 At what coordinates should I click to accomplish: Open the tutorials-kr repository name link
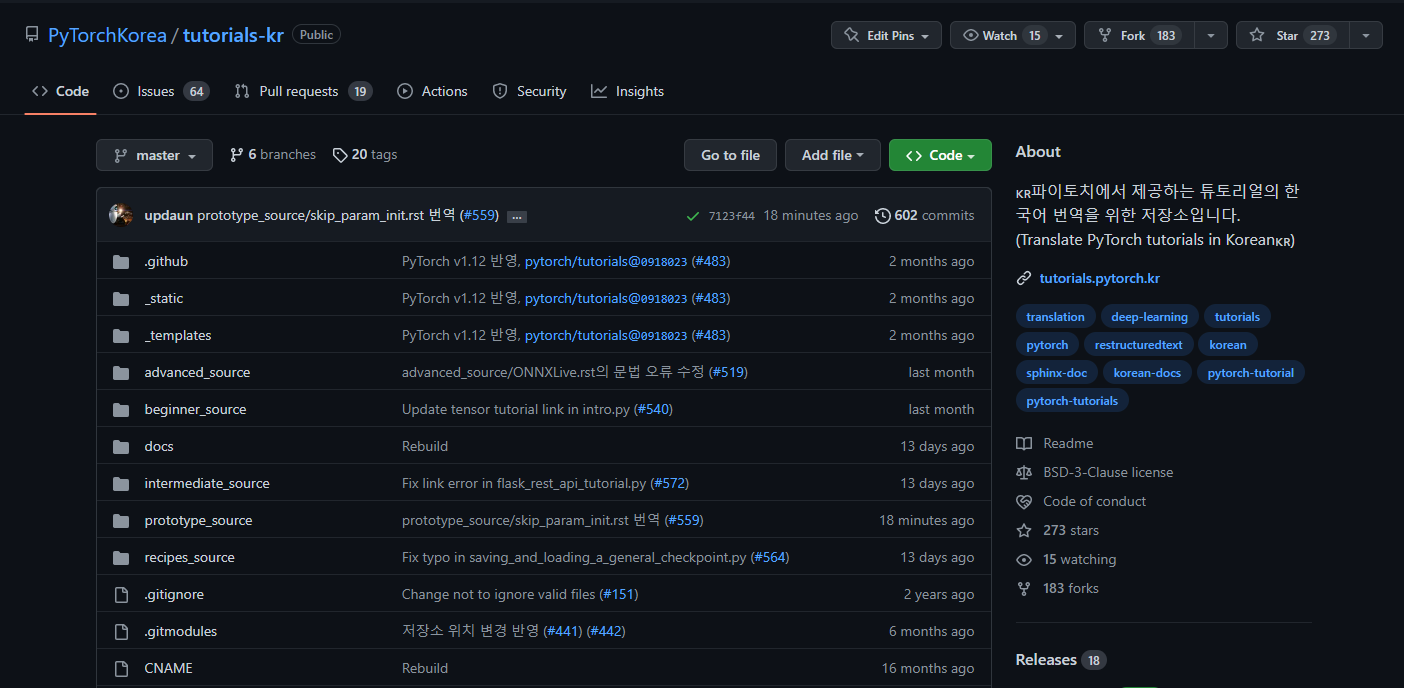233,35
